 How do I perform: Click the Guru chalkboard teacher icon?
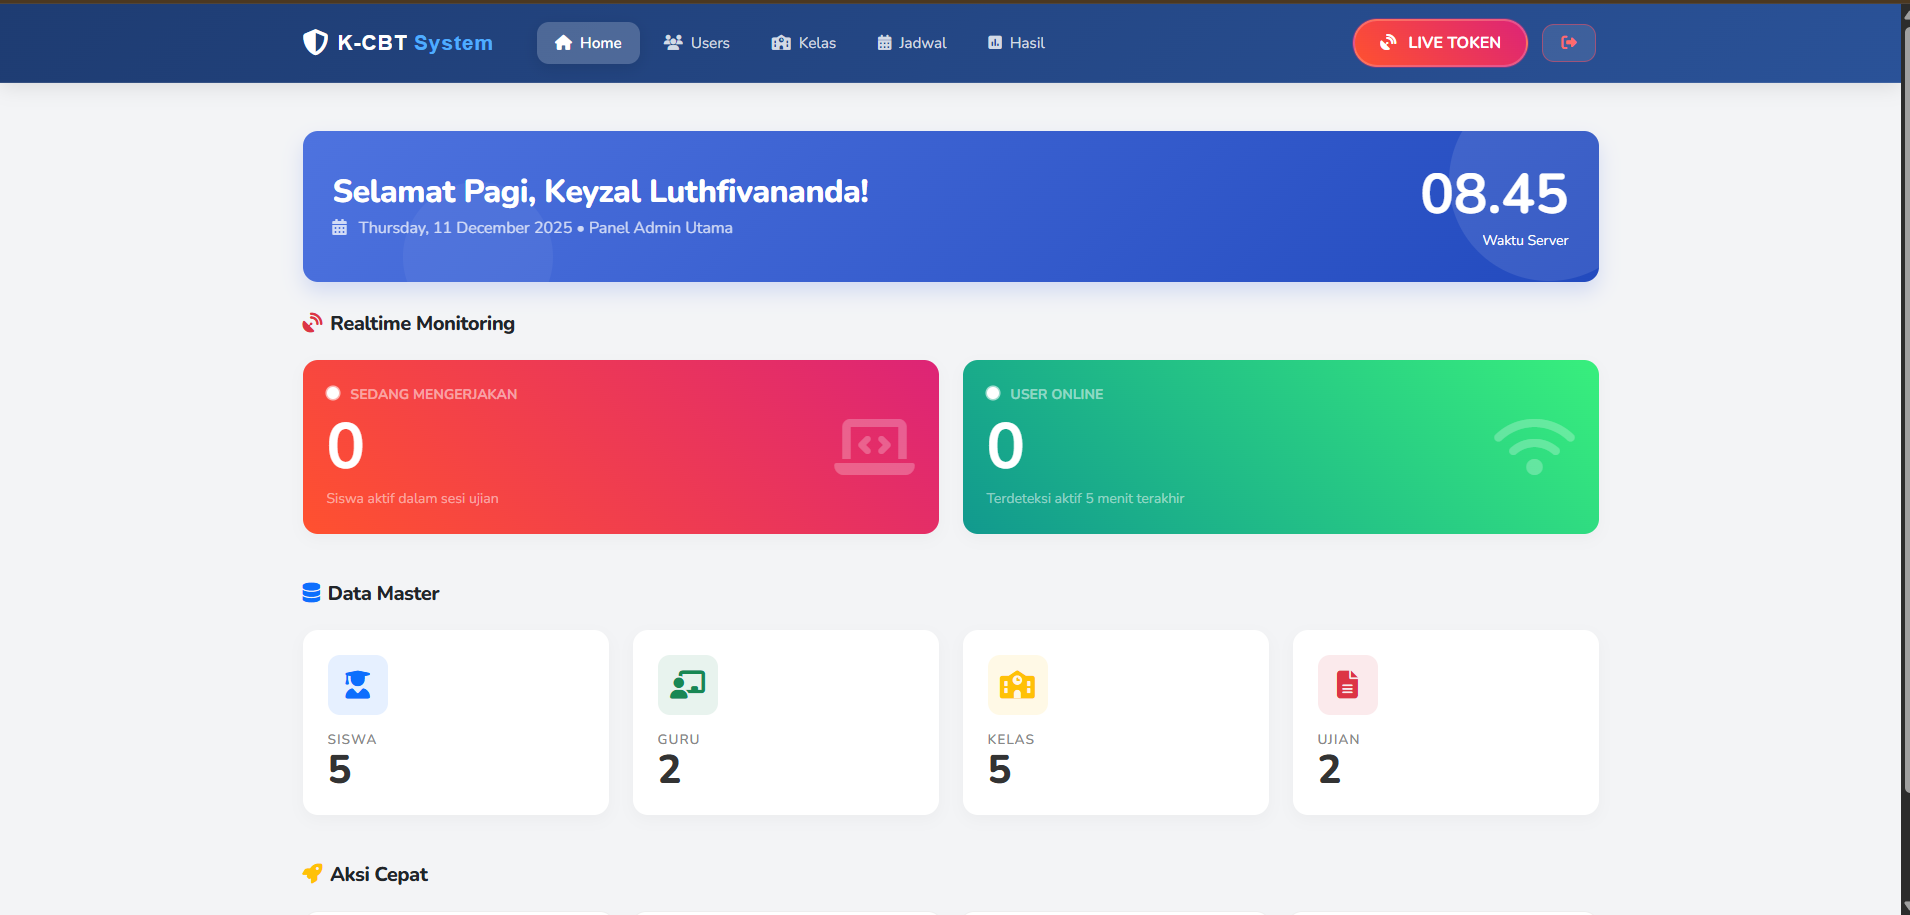click(x=687, y=685)
